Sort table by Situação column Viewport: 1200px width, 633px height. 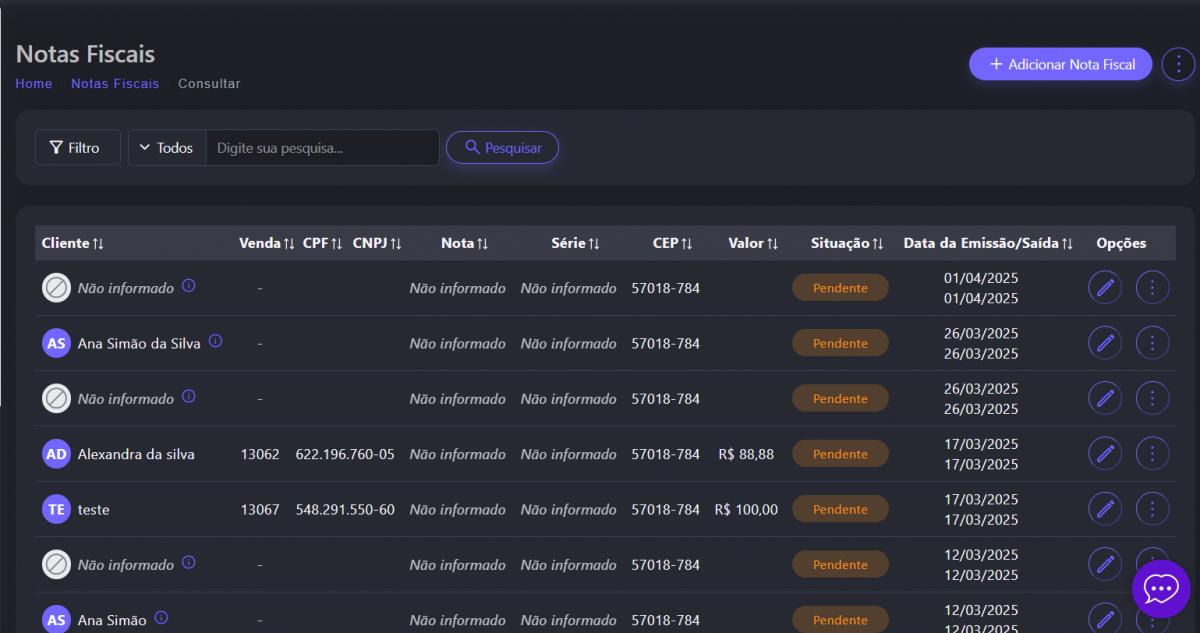point(847,243)
